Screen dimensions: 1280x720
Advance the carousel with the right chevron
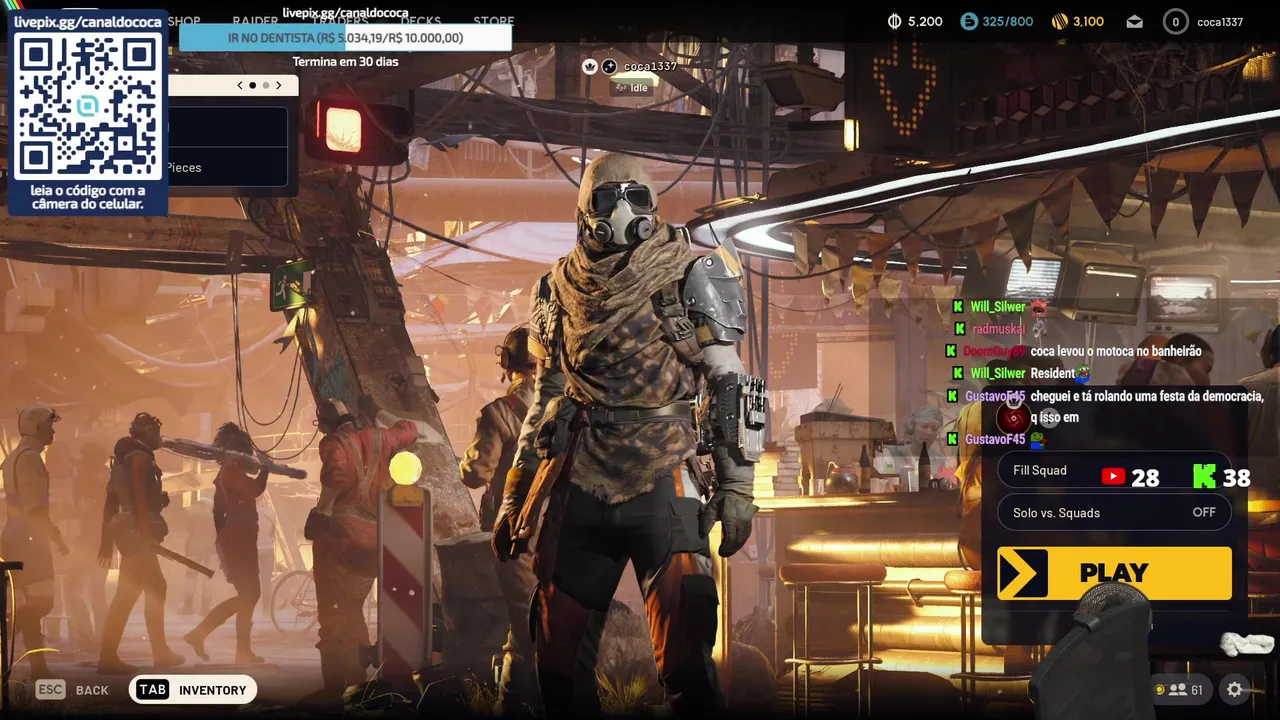coord(278,85)
